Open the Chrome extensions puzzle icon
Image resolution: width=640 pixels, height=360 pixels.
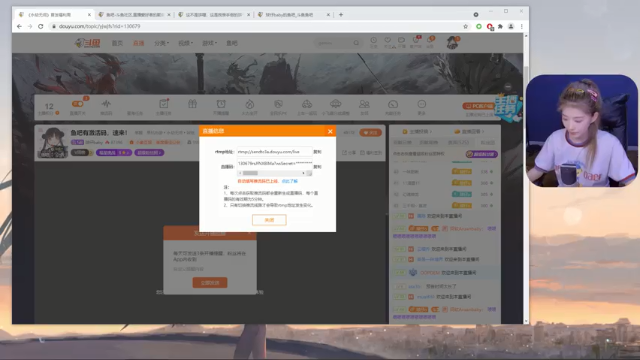pos(500,26)
